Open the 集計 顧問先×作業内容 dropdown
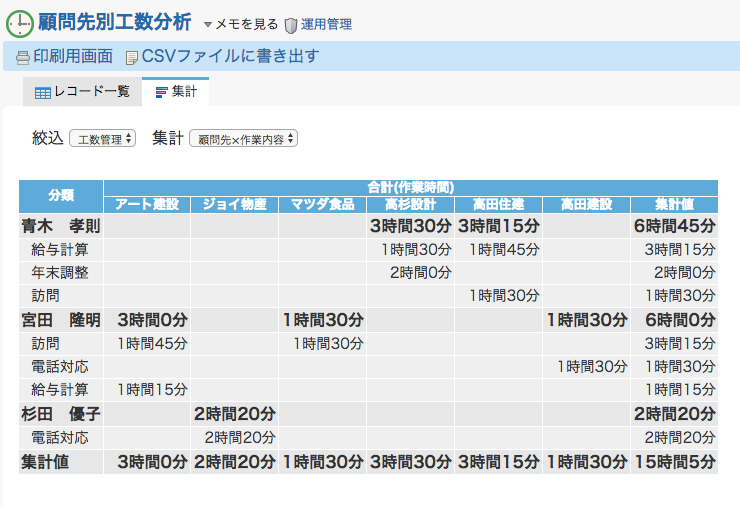Viewport: 740px width, 507px height. point(244,139)
